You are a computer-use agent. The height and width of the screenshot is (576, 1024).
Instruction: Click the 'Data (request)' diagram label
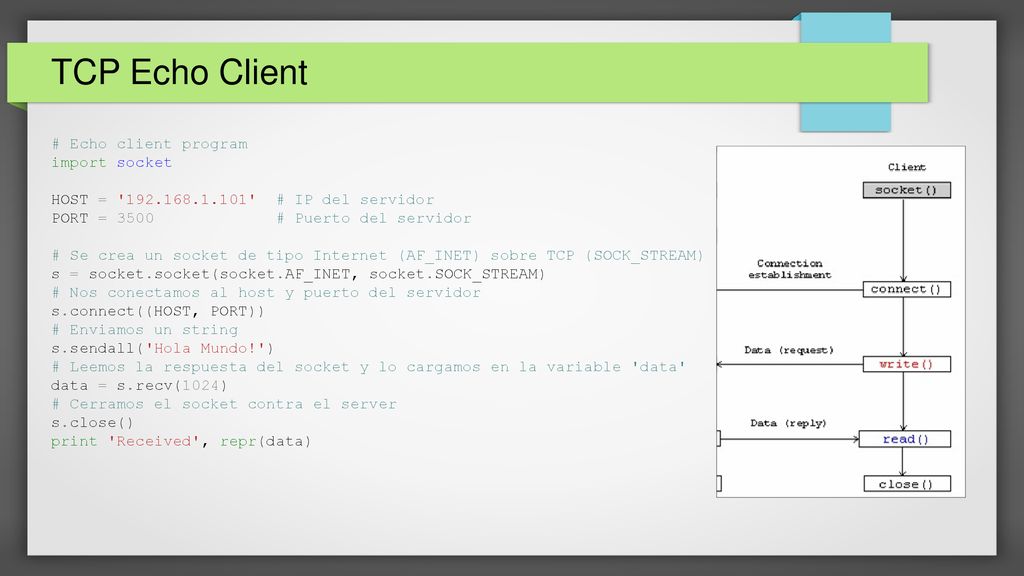[789, 350]
